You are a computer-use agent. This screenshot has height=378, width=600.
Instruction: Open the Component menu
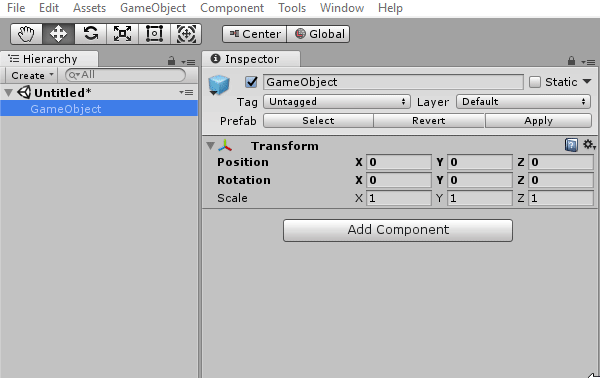click(232, 8)
